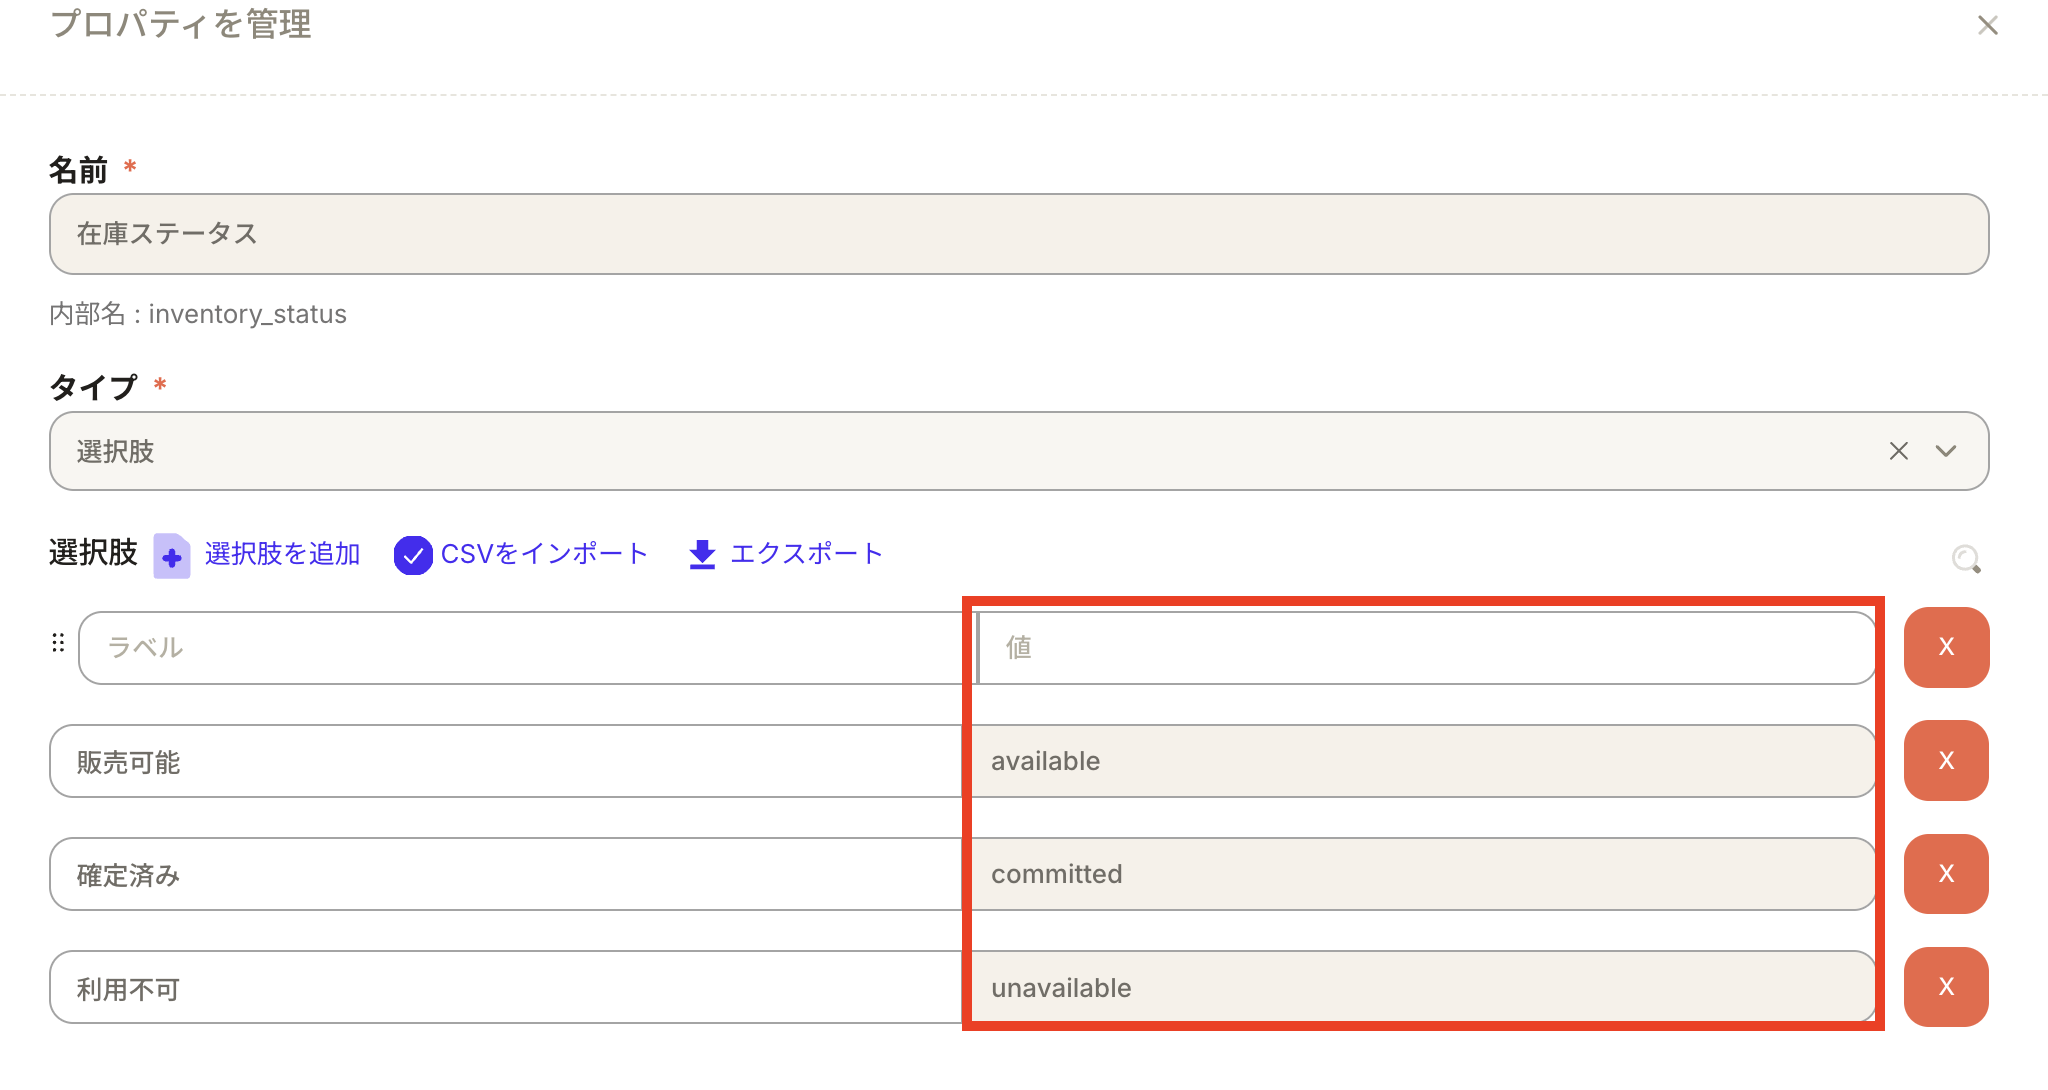Focus the 名前 field with 在庫ステータス
Viewport: 2048px width, 1090px height.
click(x=1018, y=234)
